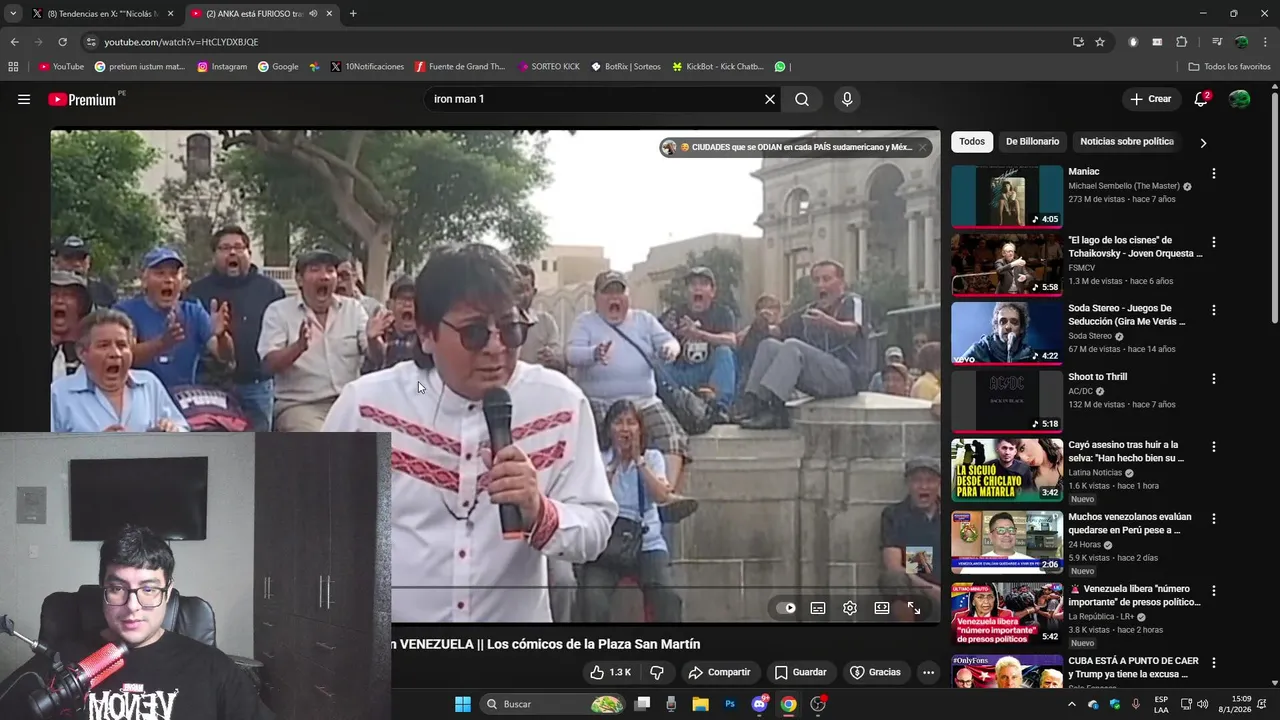Bookmark this page with the star icon

pyautogui.click(x=1100, y=42)
